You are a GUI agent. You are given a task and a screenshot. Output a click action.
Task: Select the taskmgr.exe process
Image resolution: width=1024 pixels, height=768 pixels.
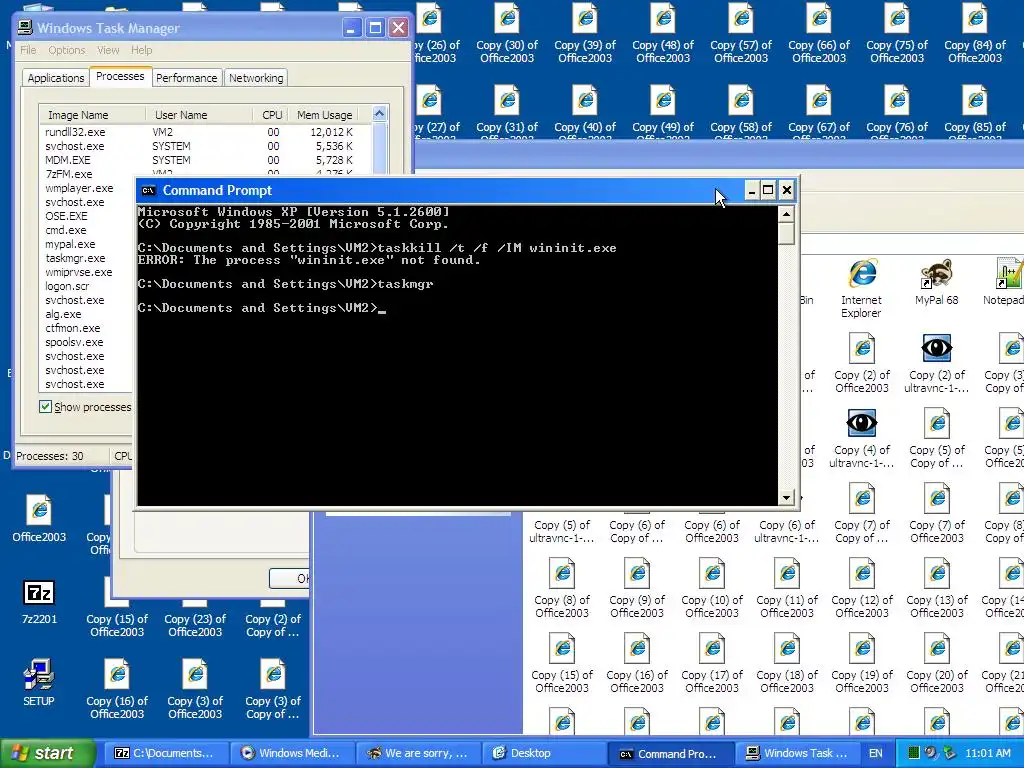pyautogui.click(x=75, y=258)
